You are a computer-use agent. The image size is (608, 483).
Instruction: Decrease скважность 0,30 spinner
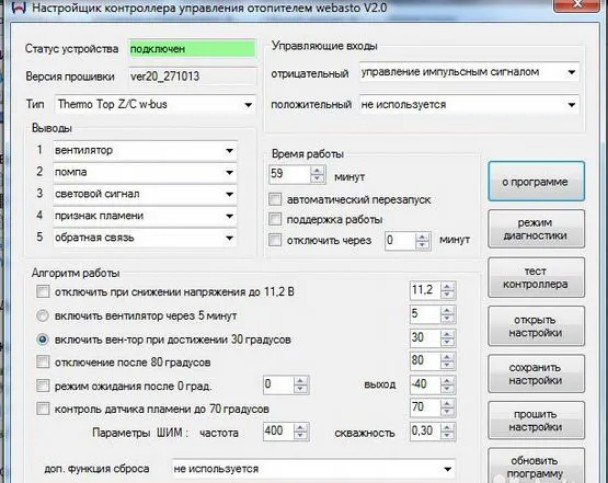click(x=447, y=435)
